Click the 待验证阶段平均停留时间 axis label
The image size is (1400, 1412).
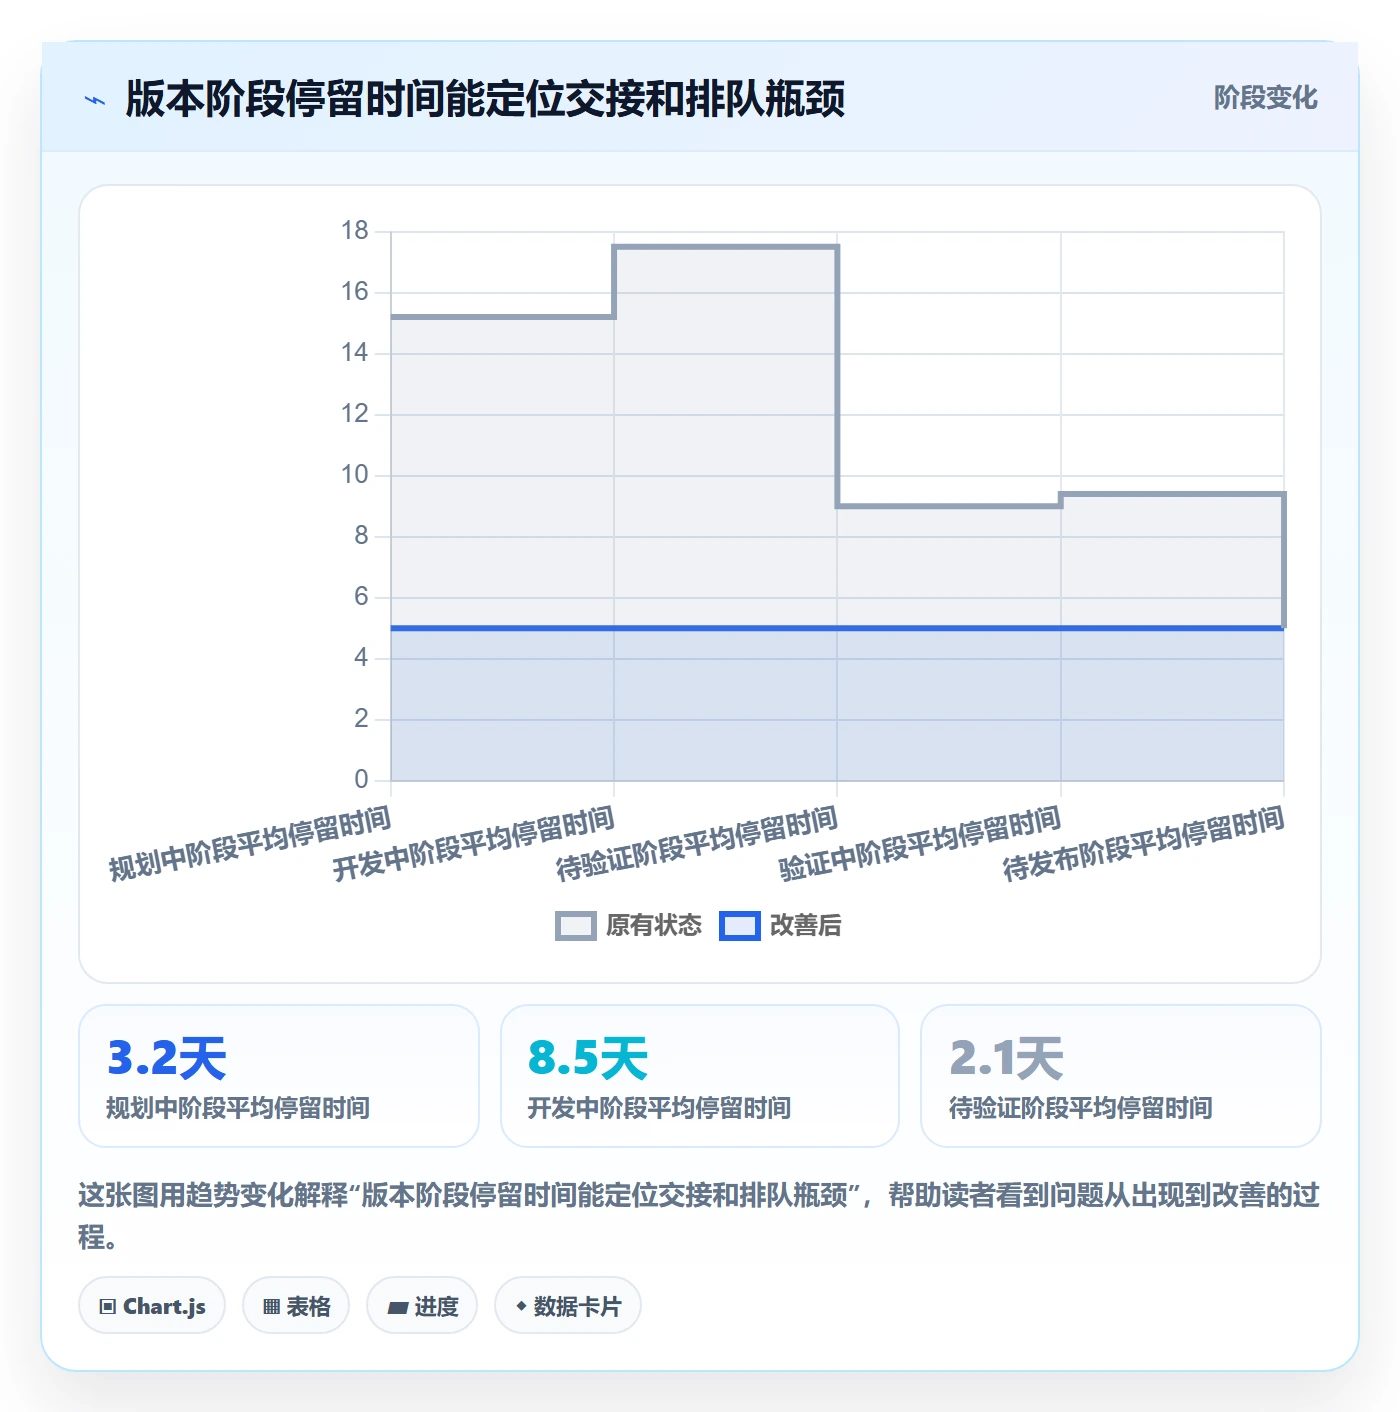point(697,845)
